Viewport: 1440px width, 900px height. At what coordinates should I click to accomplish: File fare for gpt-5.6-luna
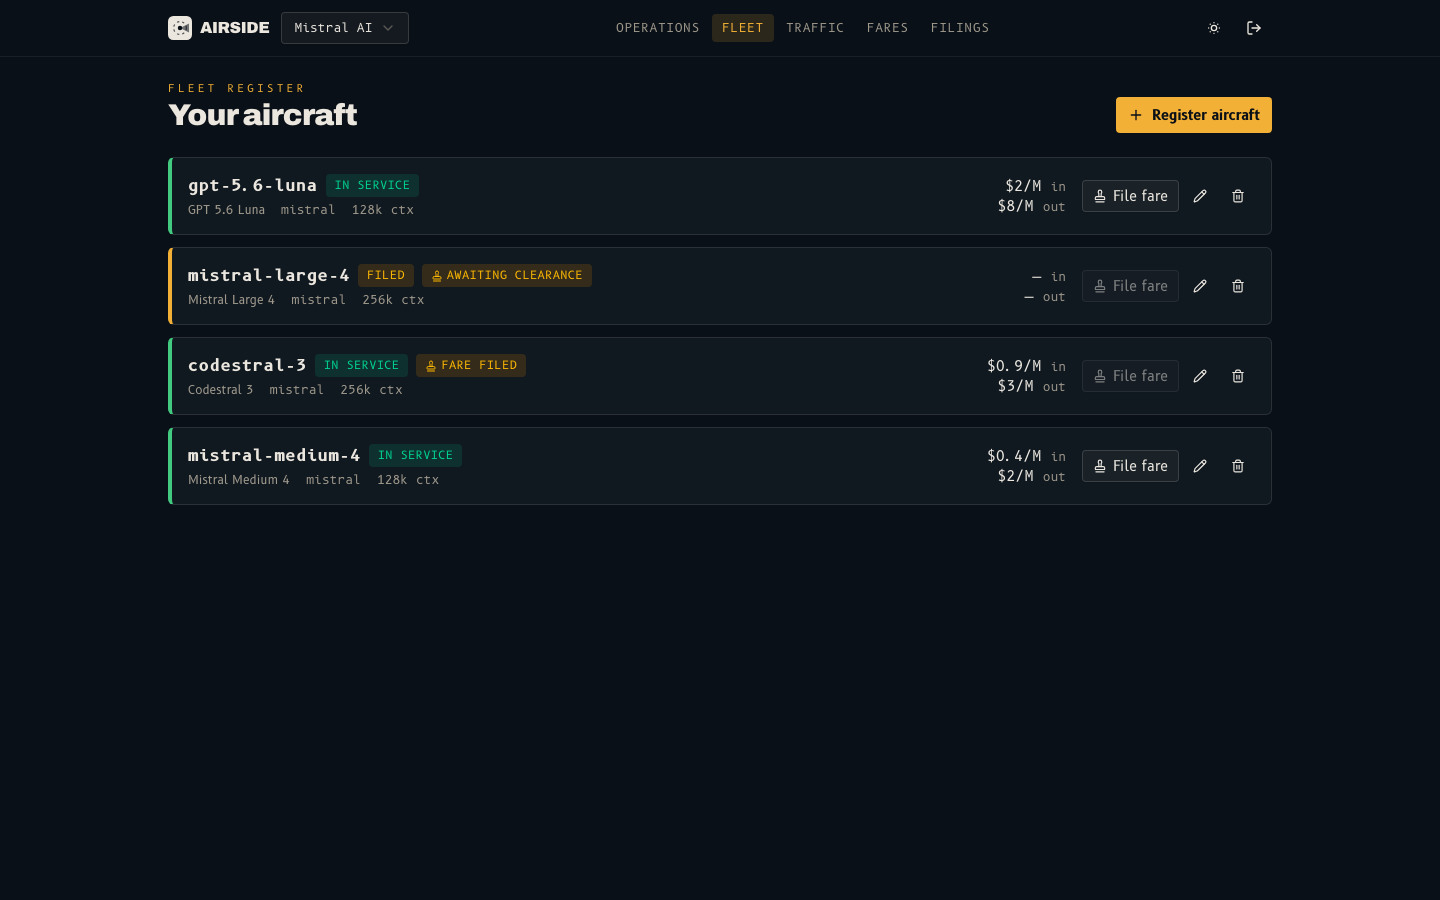(1130, 196)
